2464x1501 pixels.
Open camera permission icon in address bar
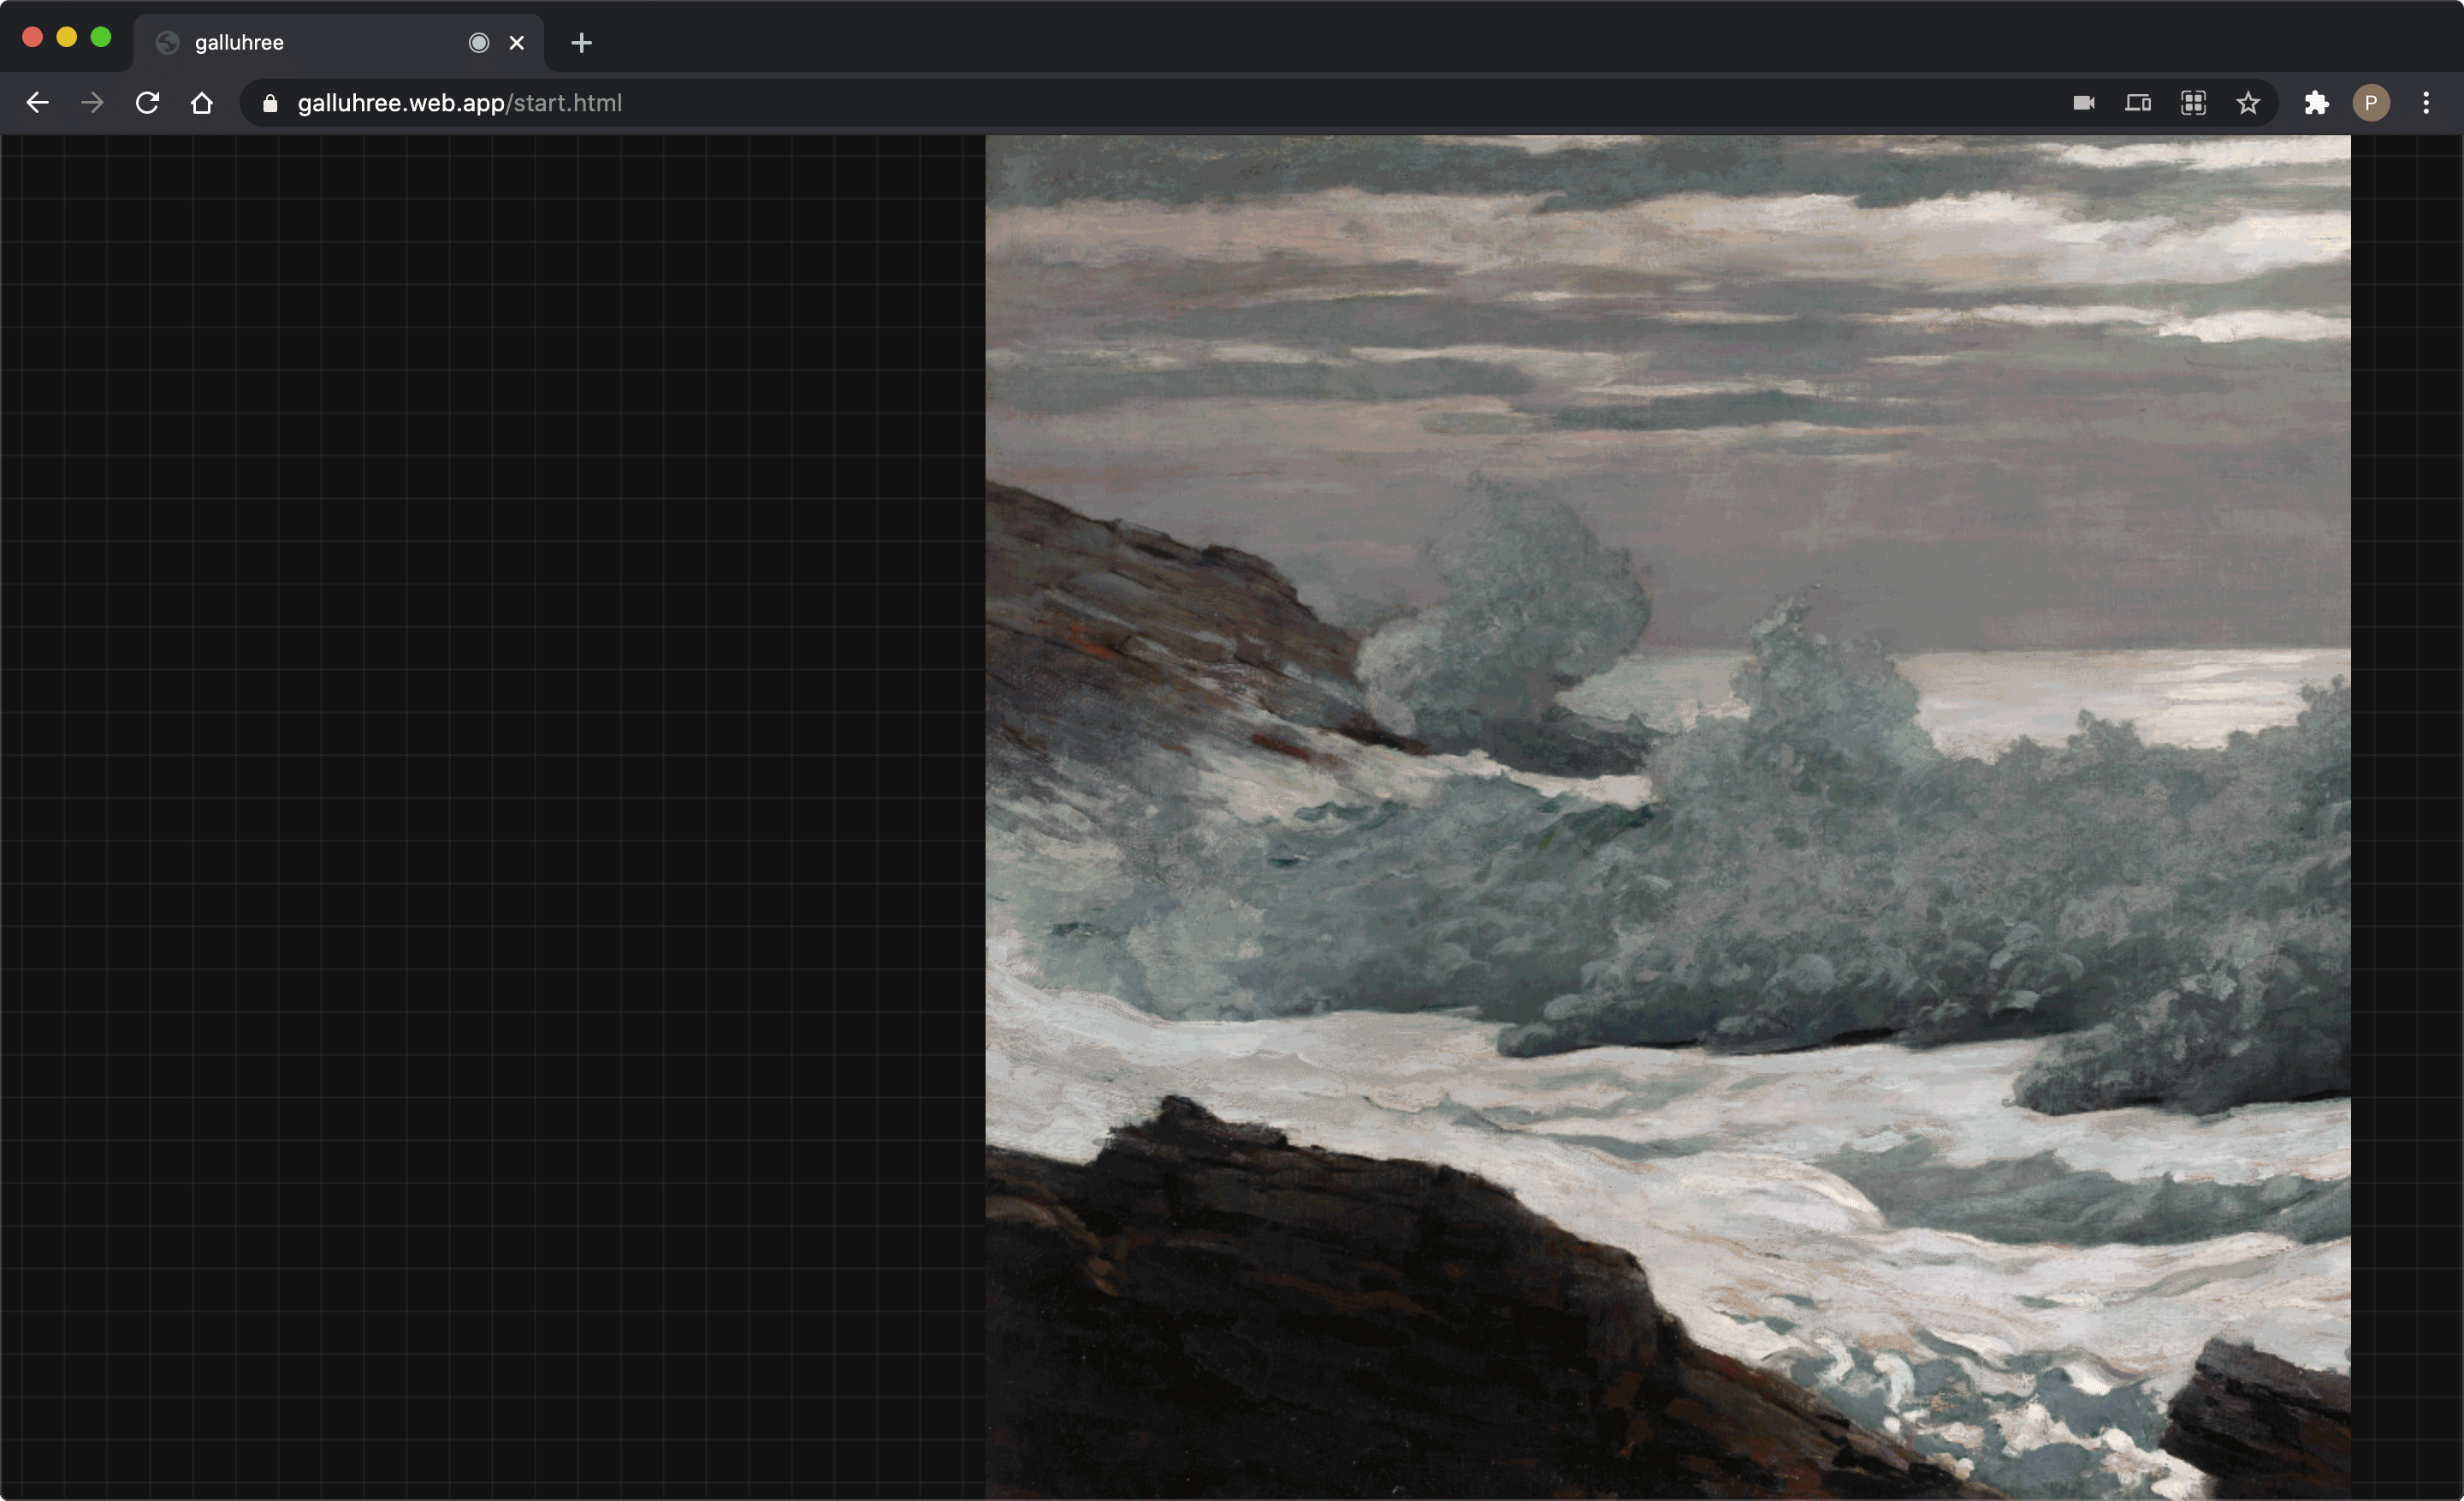2084,103
